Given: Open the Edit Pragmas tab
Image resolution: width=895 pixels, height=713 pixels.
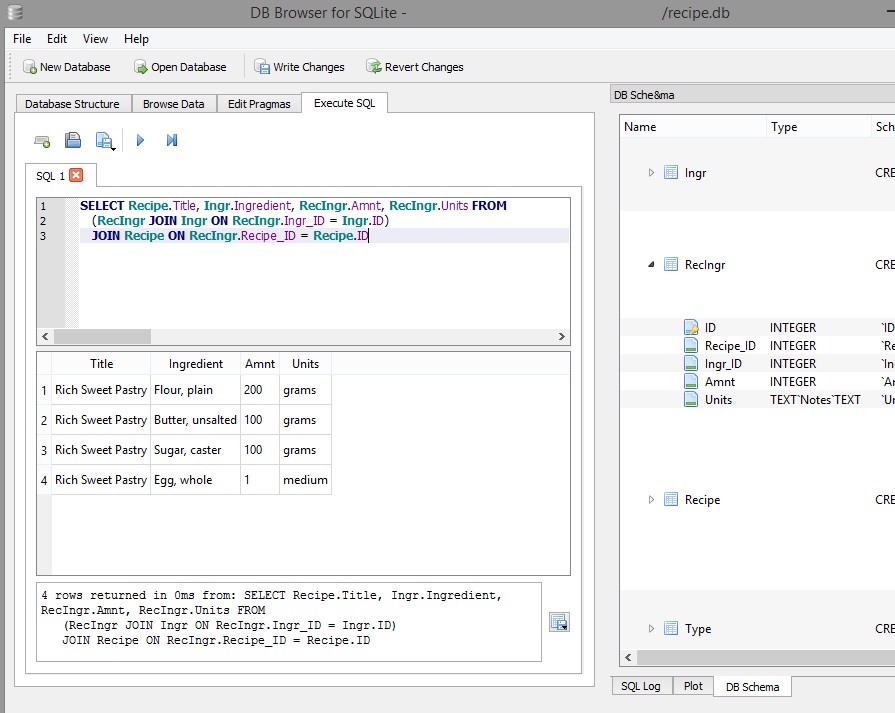Looking at the screenshot, I should [x=259, y=104].
